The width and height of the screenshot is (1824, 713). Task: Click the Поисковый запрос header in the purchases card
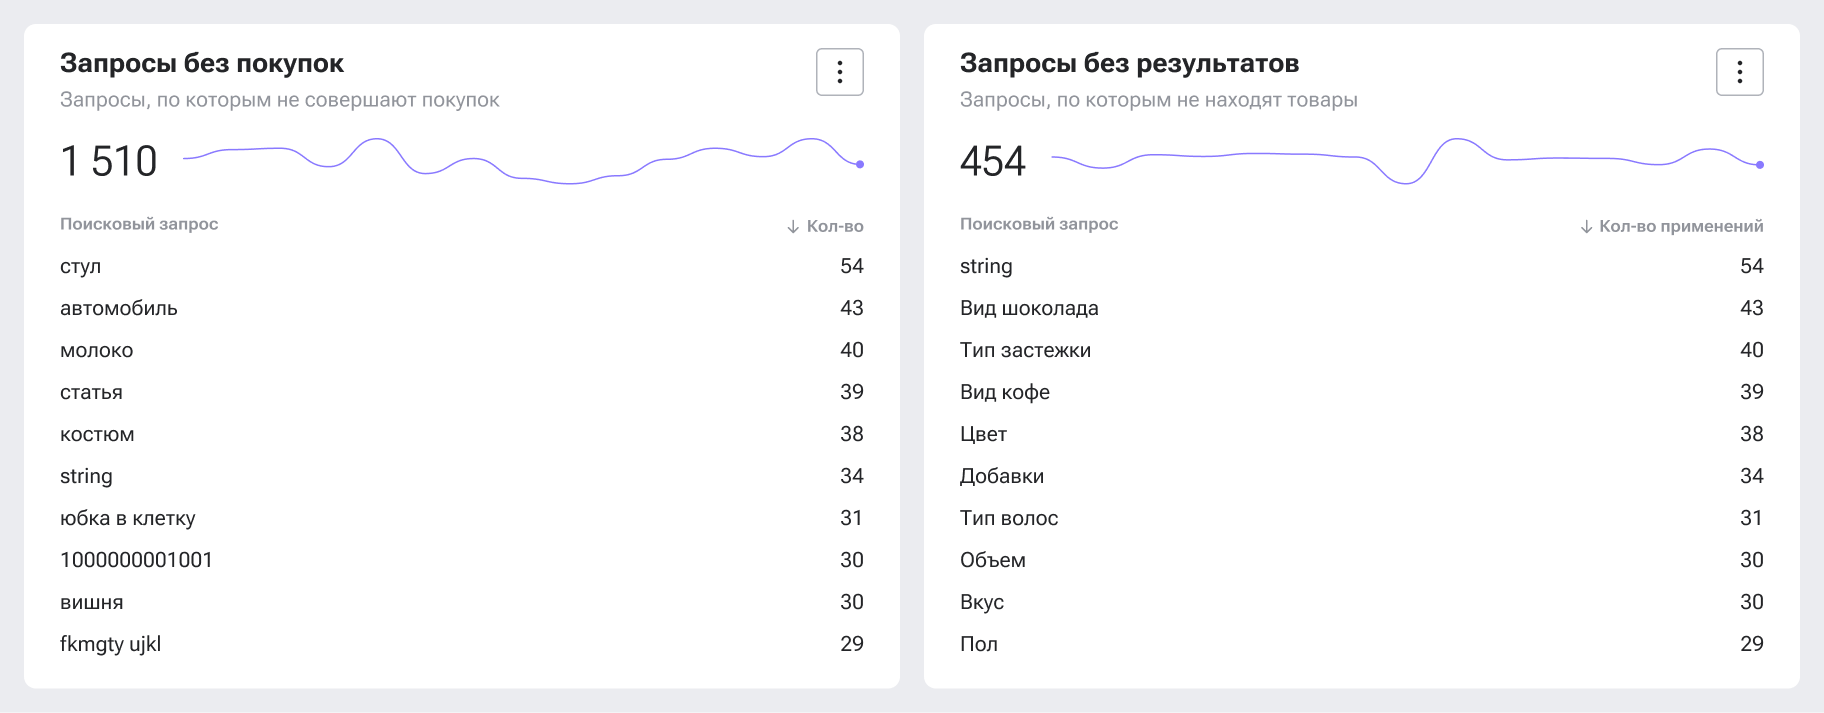[139, 225]
